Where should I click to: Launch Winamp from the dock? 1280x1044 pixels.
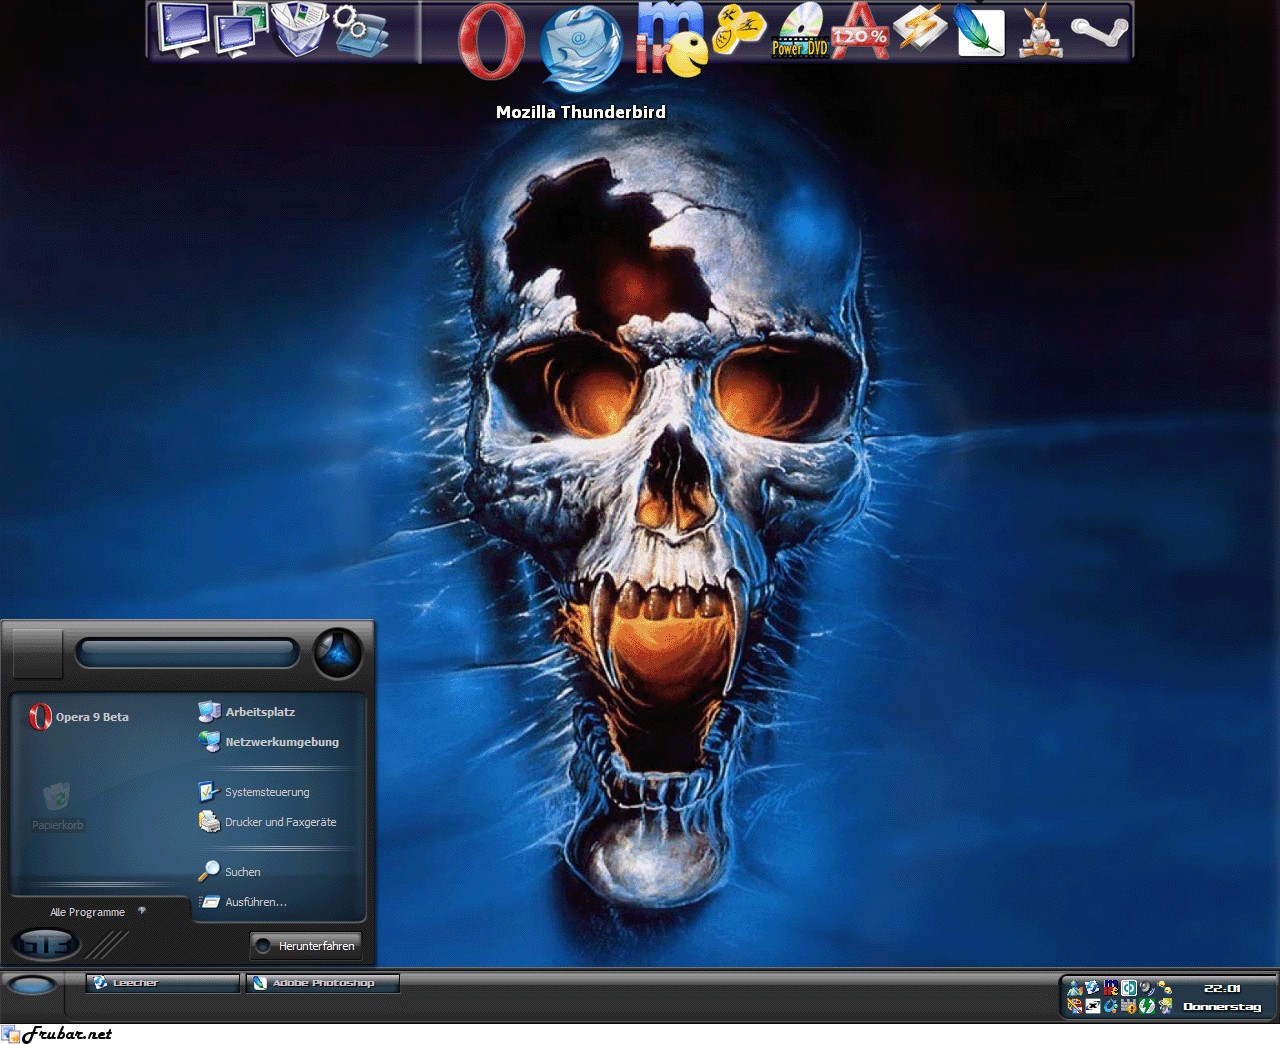click(920, 28)
